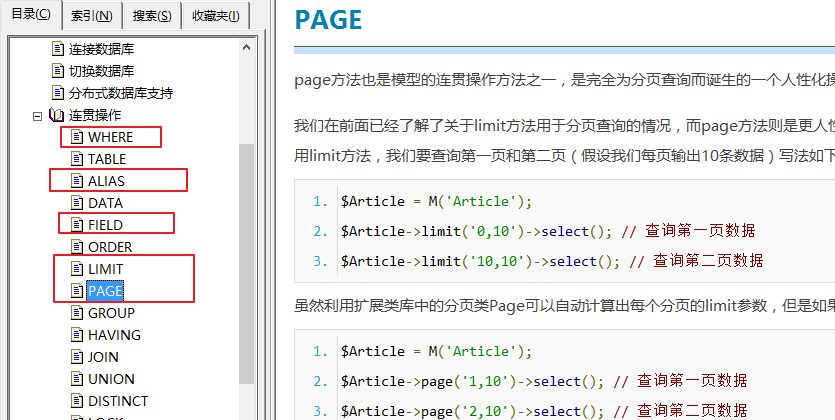Click the page icon beside LIMIT
Viewport: 835px width, 420px height.
click(x=77, y=269)
